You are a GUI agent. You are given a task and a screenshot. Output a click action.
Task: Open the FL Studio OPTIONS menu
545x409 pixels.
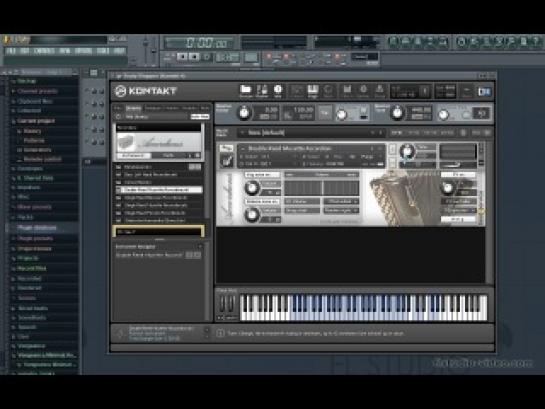coord(83,51)
